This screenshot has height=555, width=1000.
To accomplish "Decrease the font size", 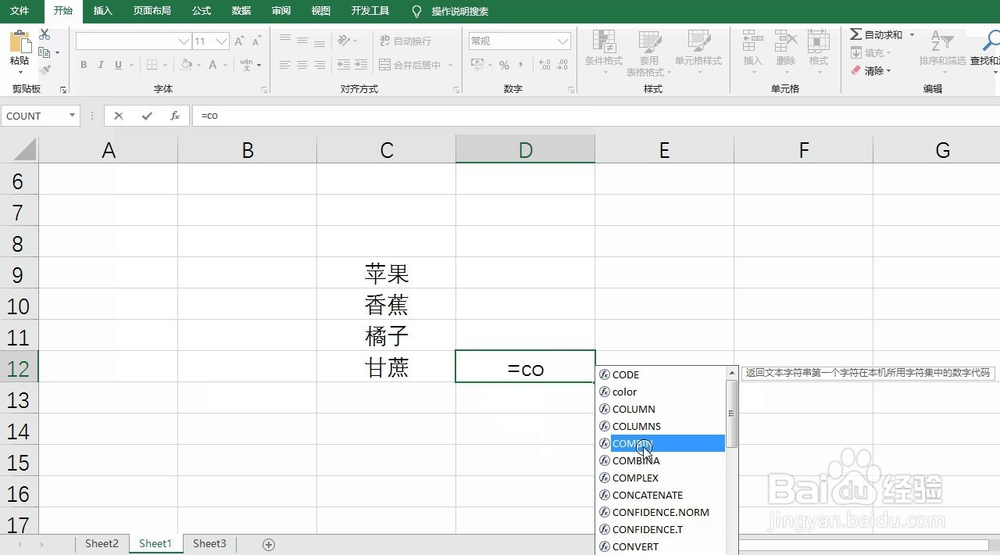I will 256,41.
